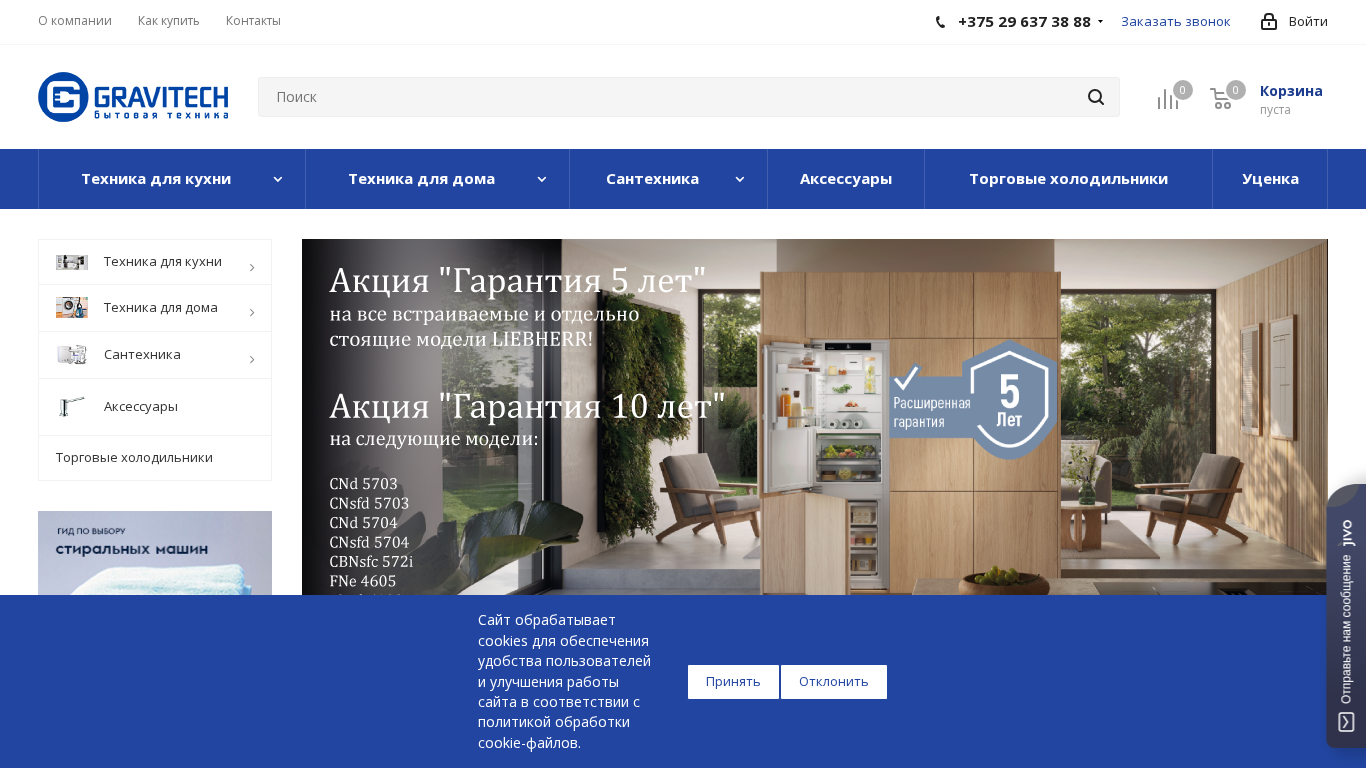Click the sidebar kitchen appliances thumbnail icon
The height and width of the screenshot is (768, 1366).
point(72,262)
